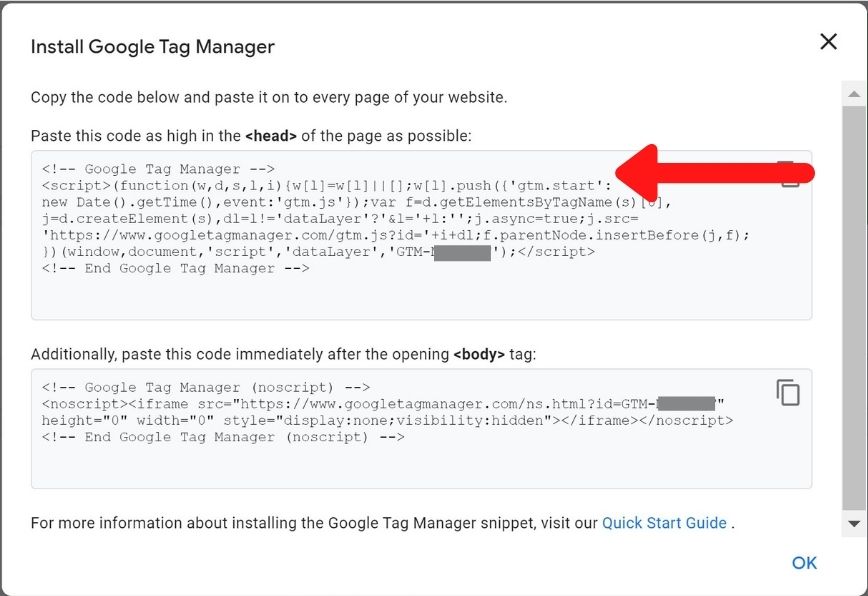Click the 'new Date().getTime()' code line
The width and height of the screenshot is (868, 596).
click(x=356, y=202)
